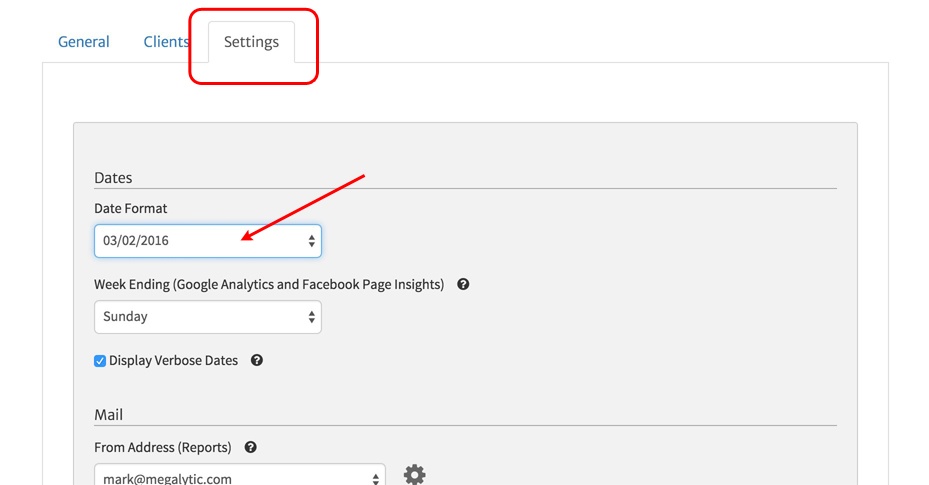Click the Mail section heading
This screenshot has width=929, height=485.
108,414
